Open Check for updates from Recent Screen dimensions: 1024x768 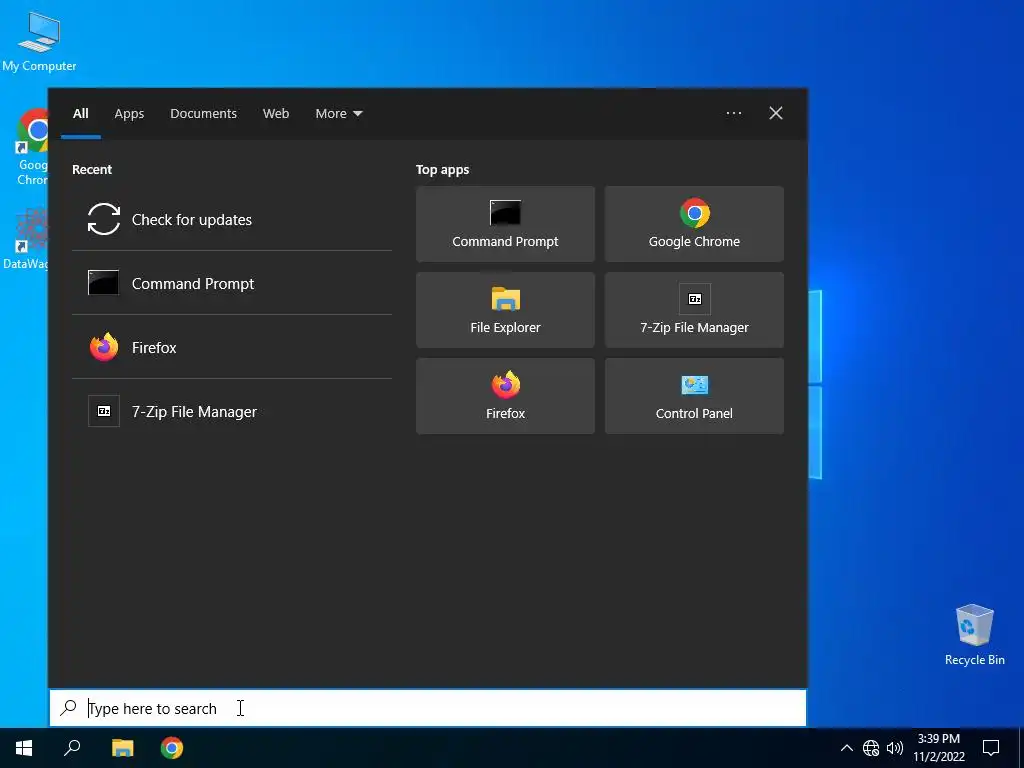[x=232, y=219]
